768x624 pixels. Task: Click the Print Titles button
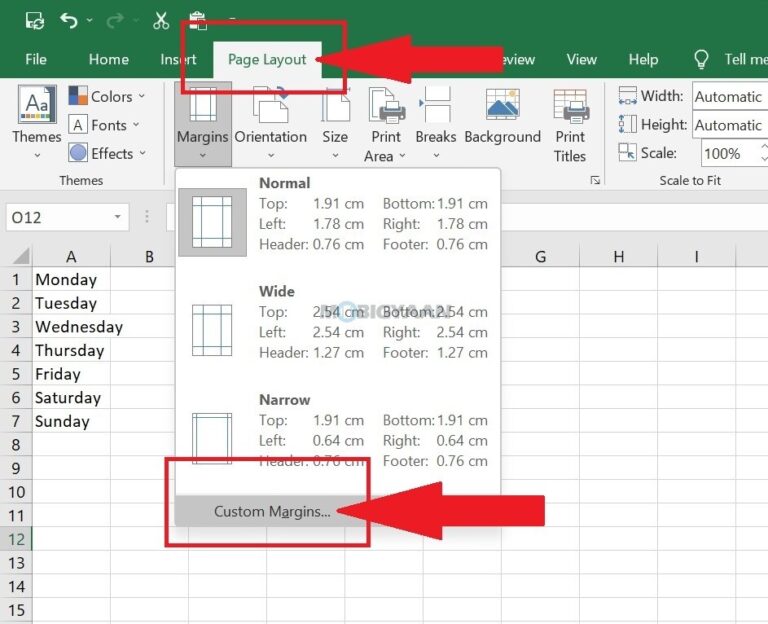(x=570, y=125)
